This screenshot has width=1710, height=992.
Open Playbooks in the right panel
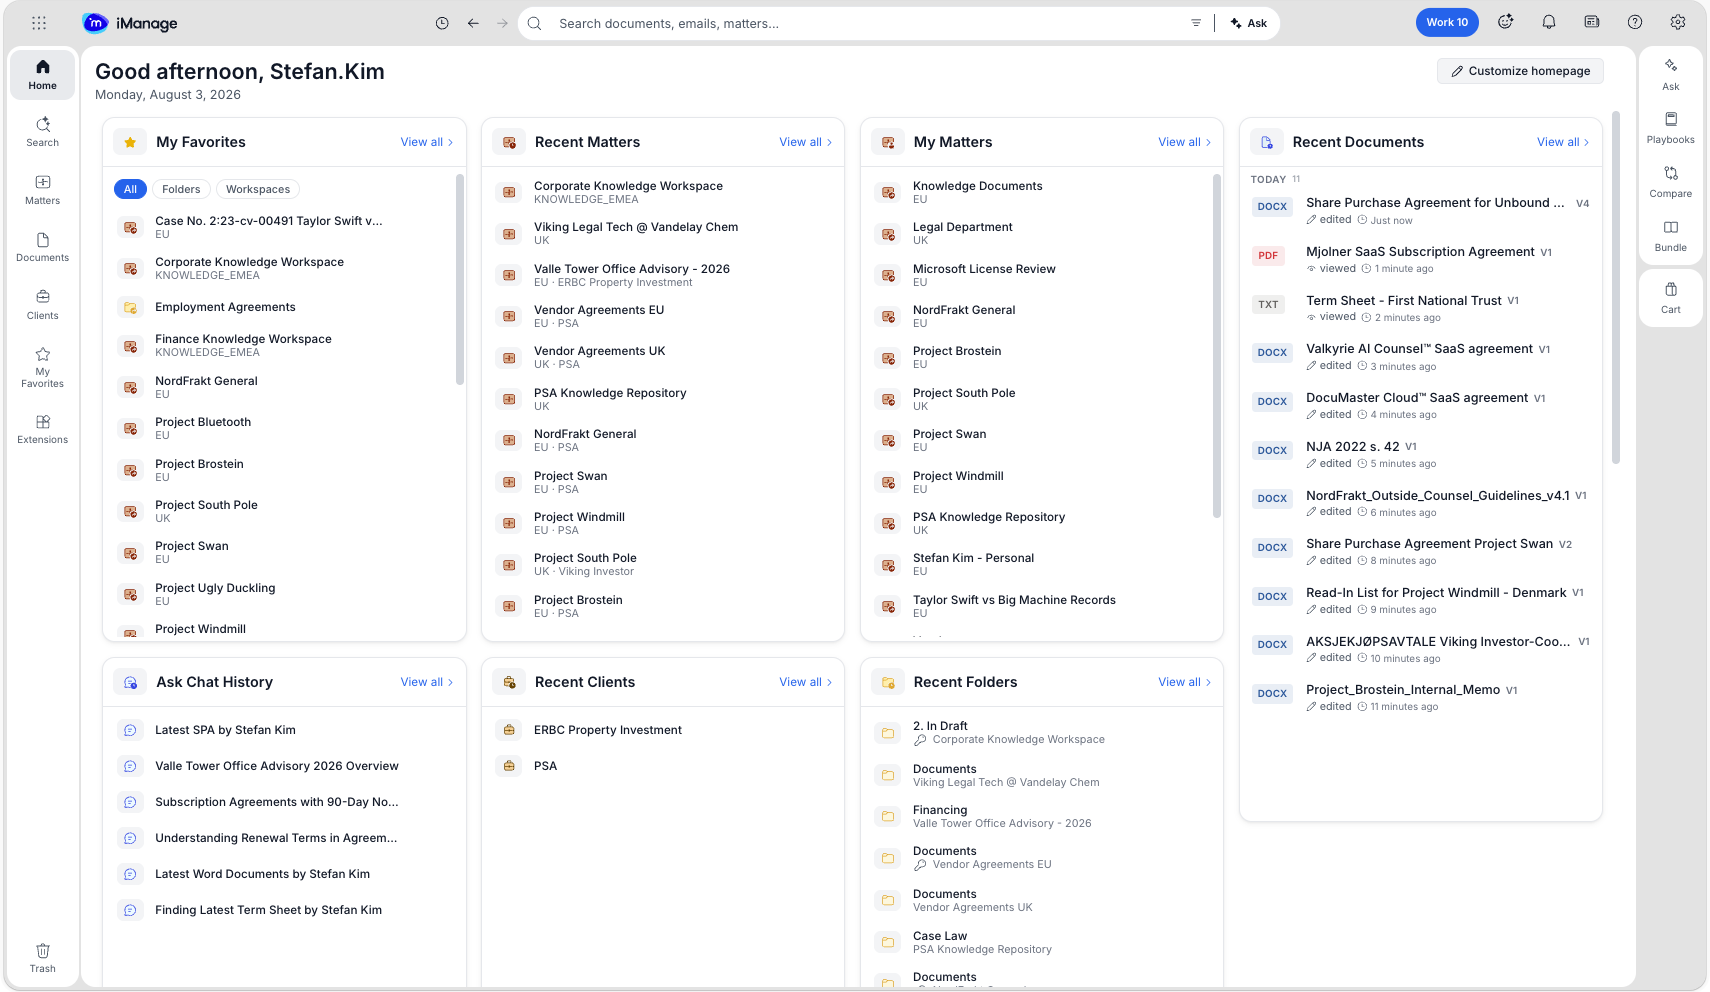[x=1671, y=128]
